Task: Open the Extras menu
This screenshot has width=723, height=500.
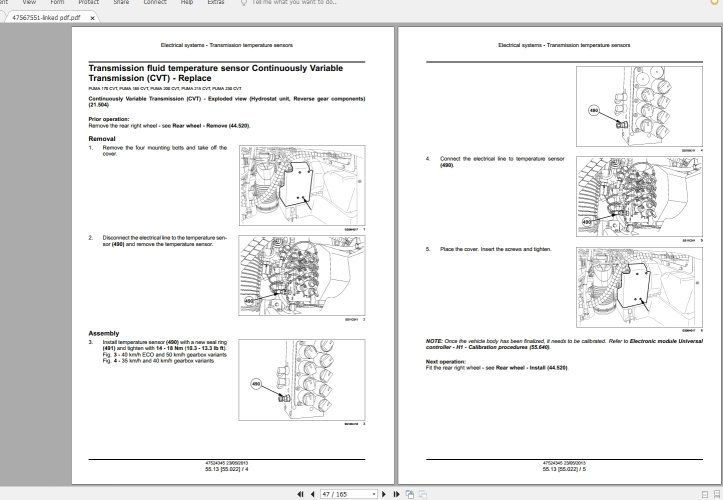Action: point(216,2)
